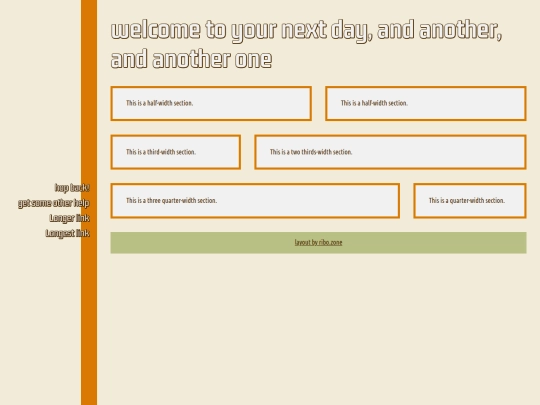The image size is (540, 405).
Task: Select the 'welcome to your next day' heading
Action: coord(307,44)
